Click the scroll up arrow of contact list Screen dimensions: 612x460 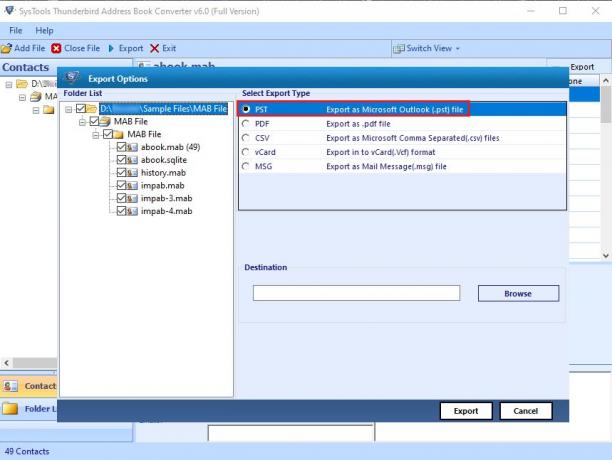(606, 81)
